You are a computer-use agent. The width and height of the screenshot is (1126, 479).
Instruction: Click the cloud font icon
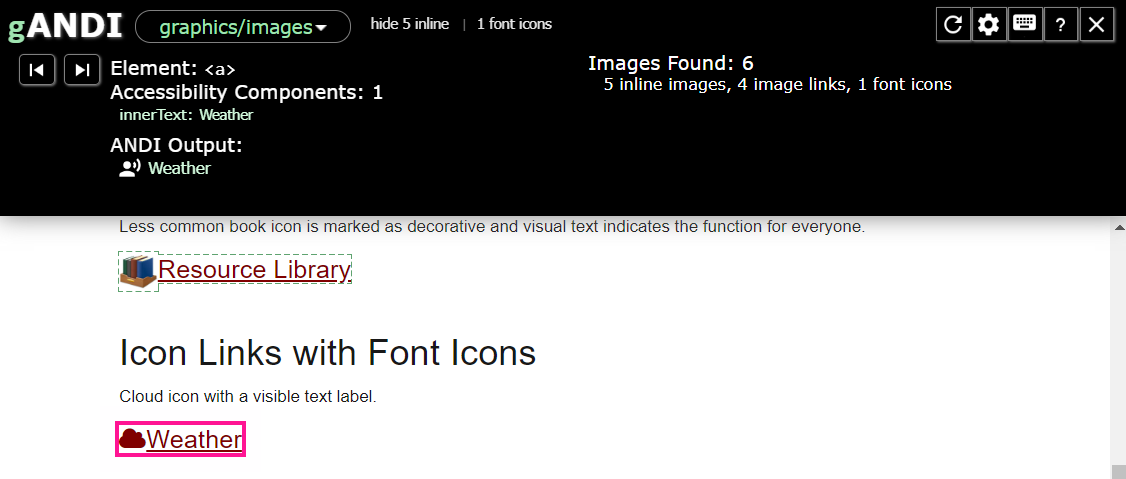(x=132, y=439)
